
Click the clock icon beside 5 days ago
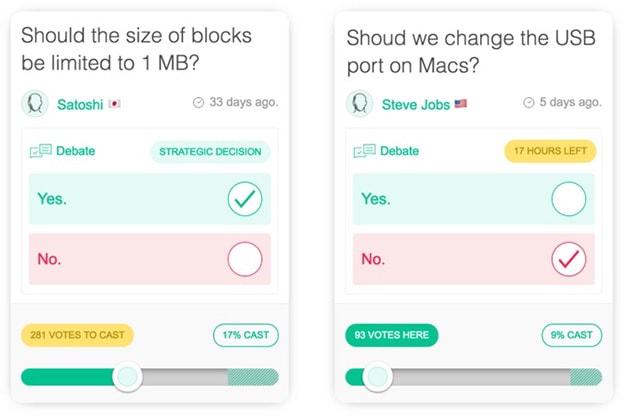(x=529, y=102)
